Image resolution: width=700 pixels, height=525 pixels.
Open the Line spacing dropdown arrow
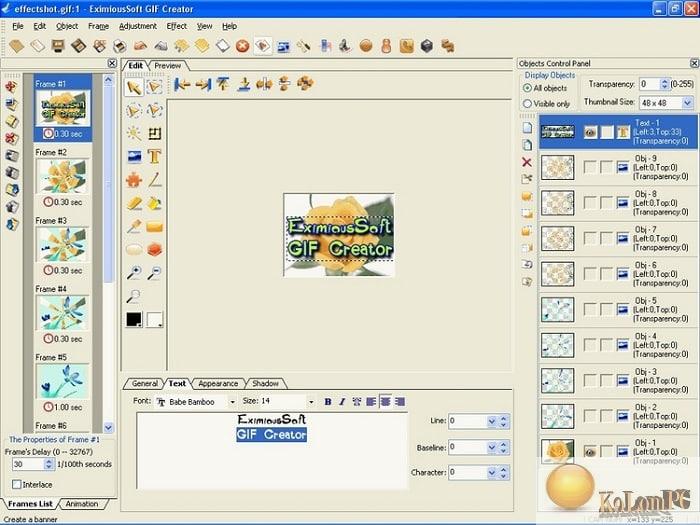492,421
